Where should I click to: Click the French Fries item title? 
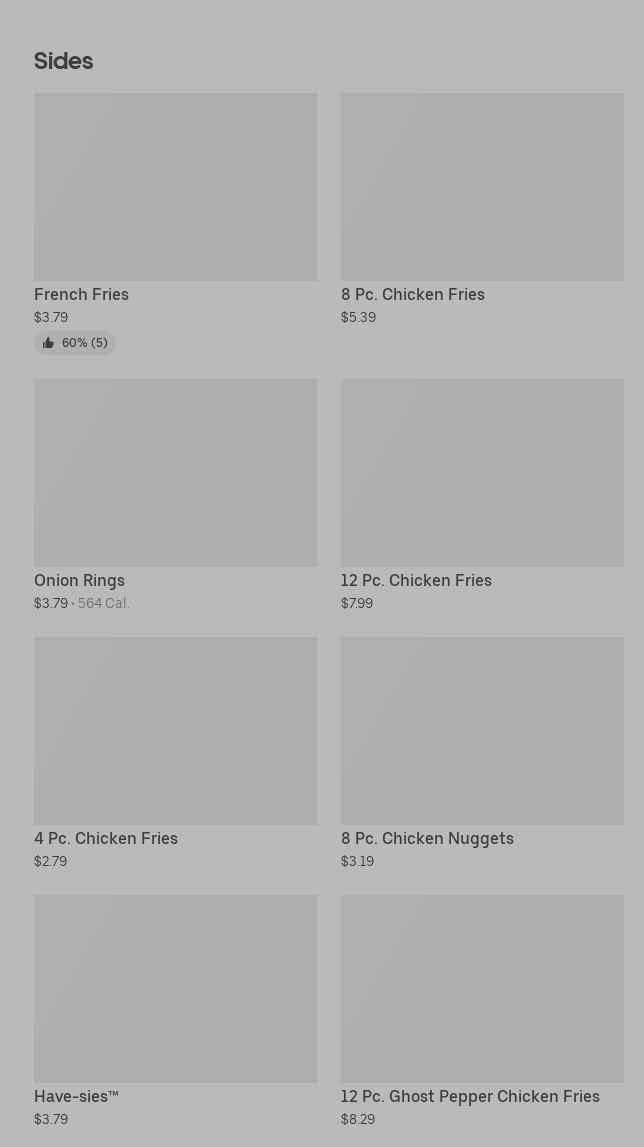pyautogui.click(x=82, y=294)
